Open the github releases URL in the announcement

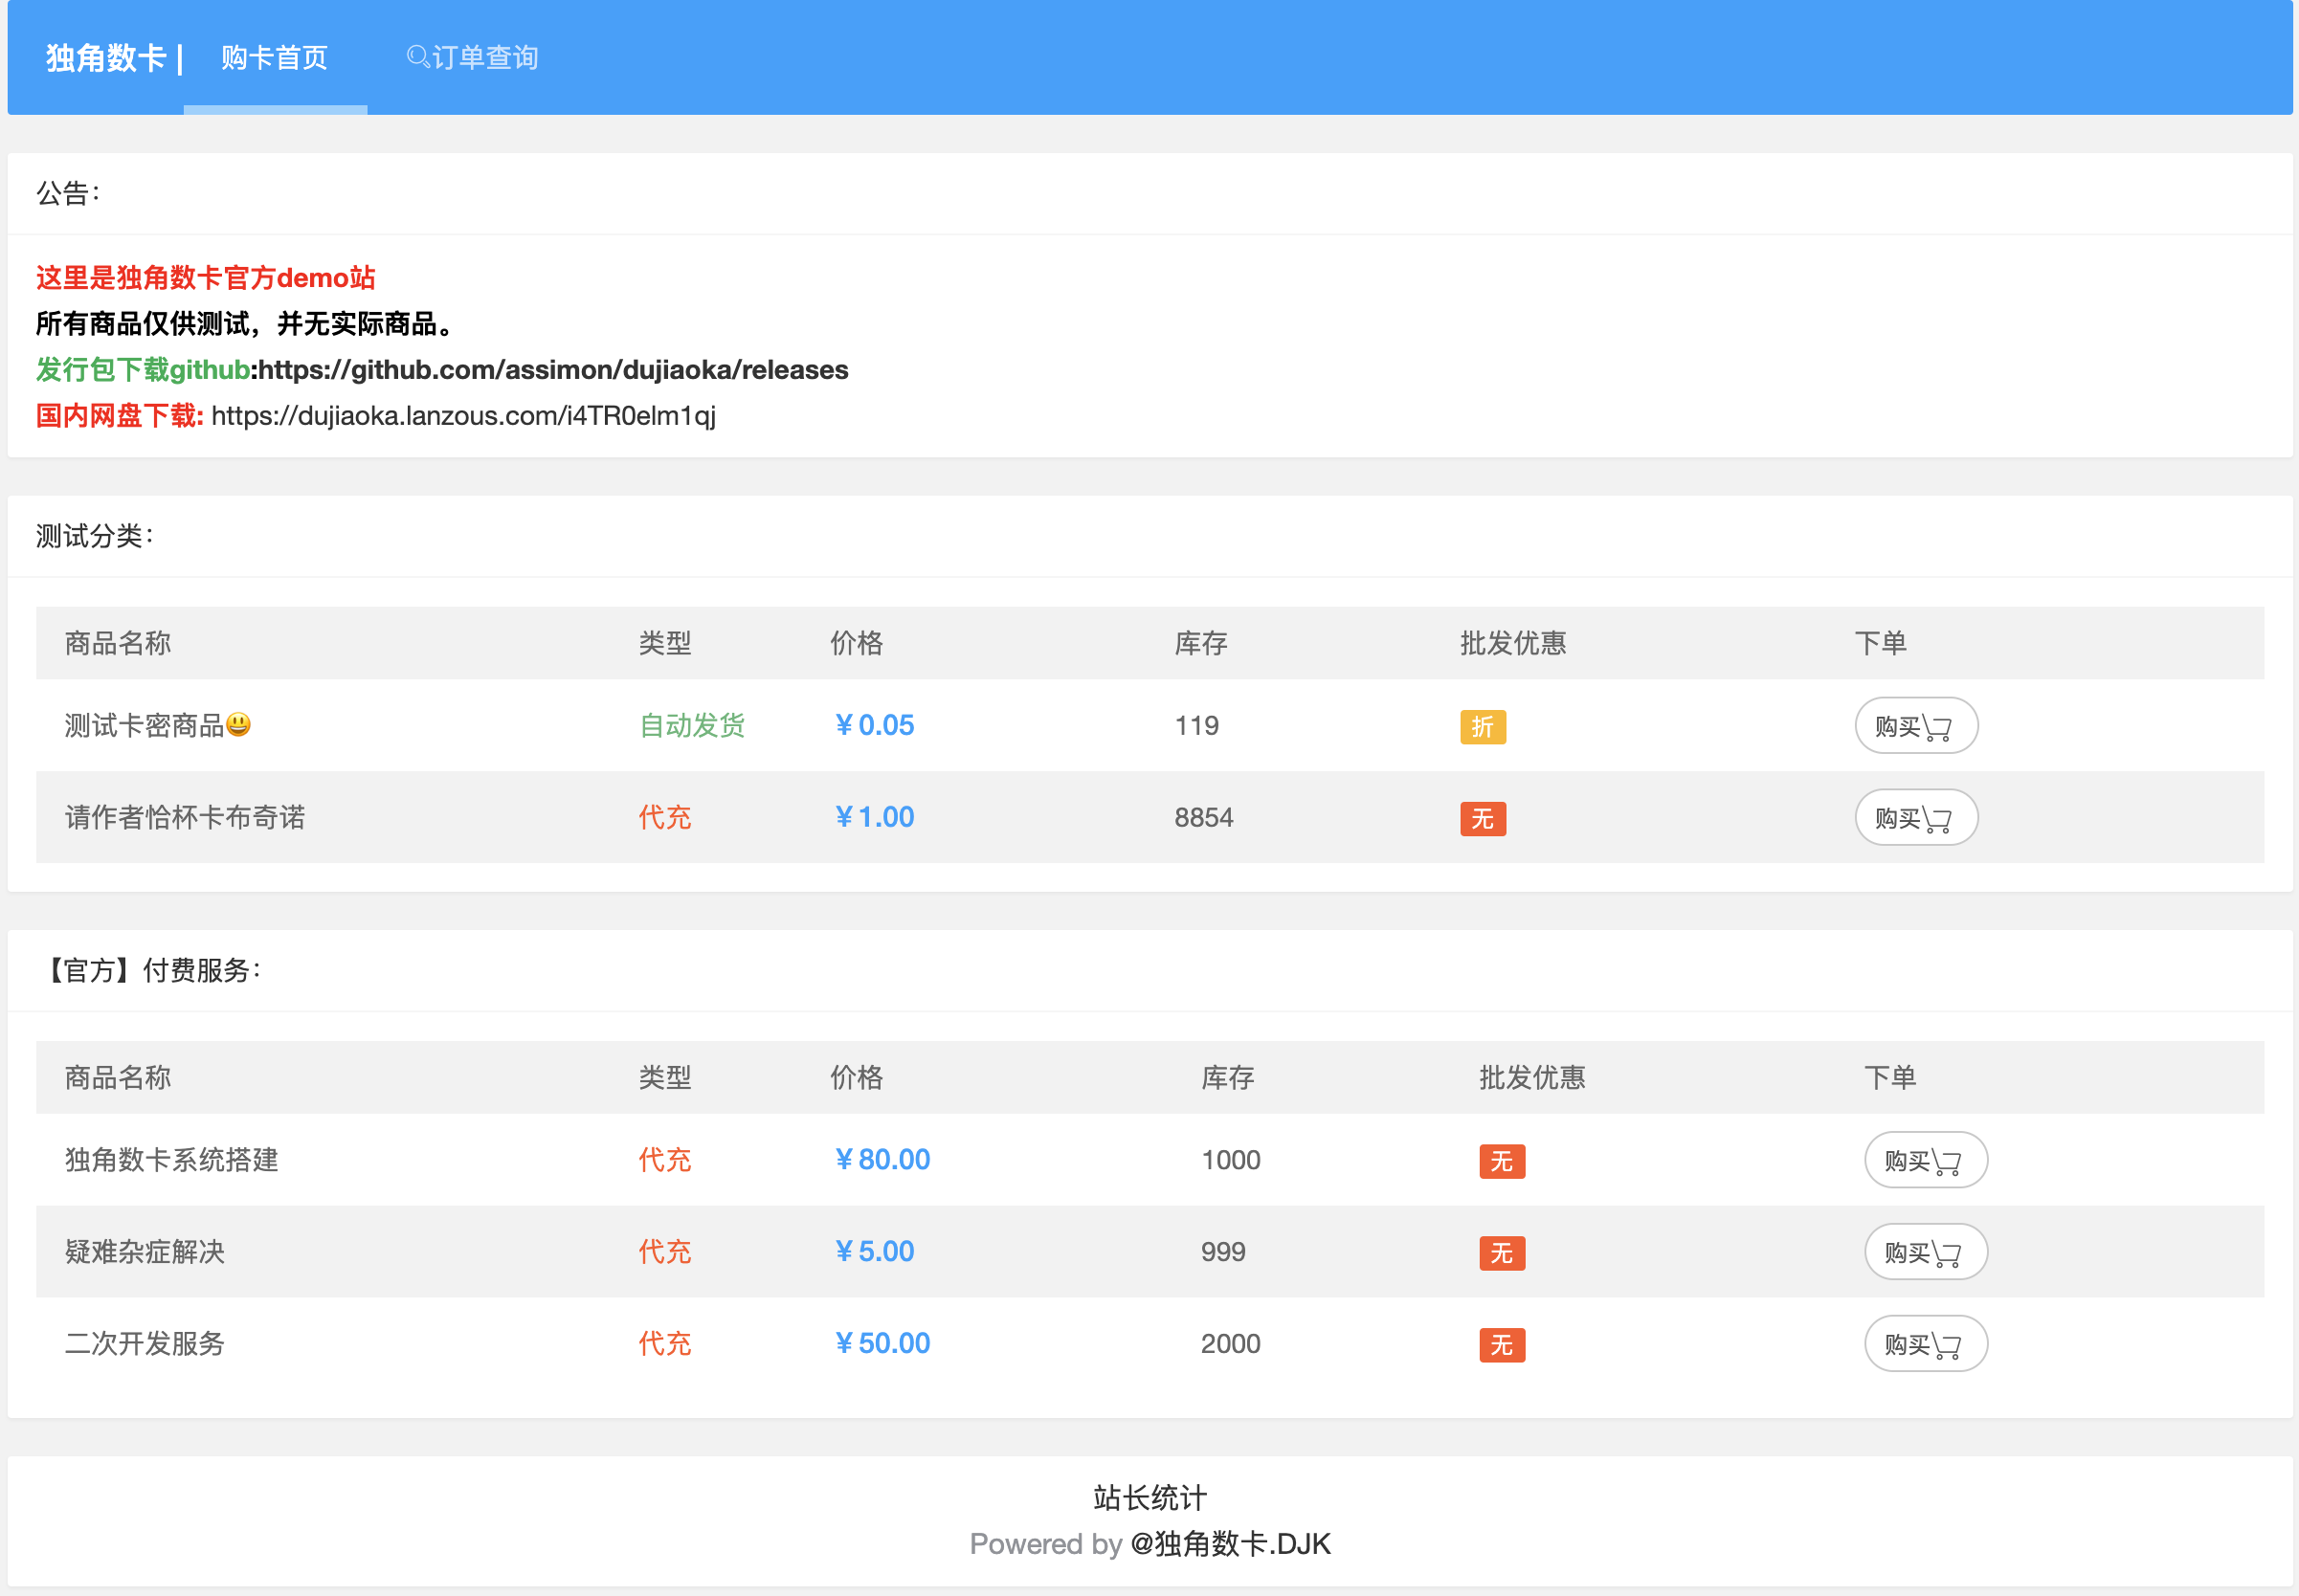553,370
